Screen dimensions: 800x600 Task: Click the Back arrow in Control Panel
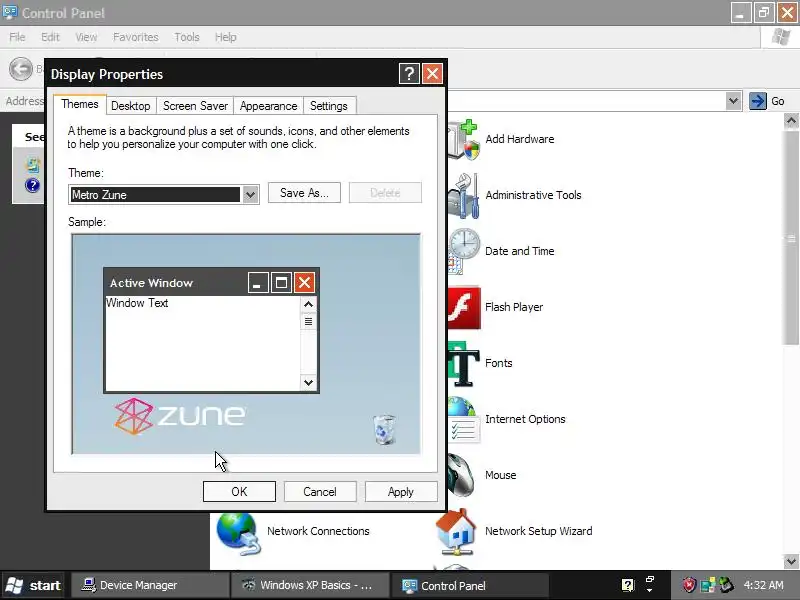[x=21, y=69]
